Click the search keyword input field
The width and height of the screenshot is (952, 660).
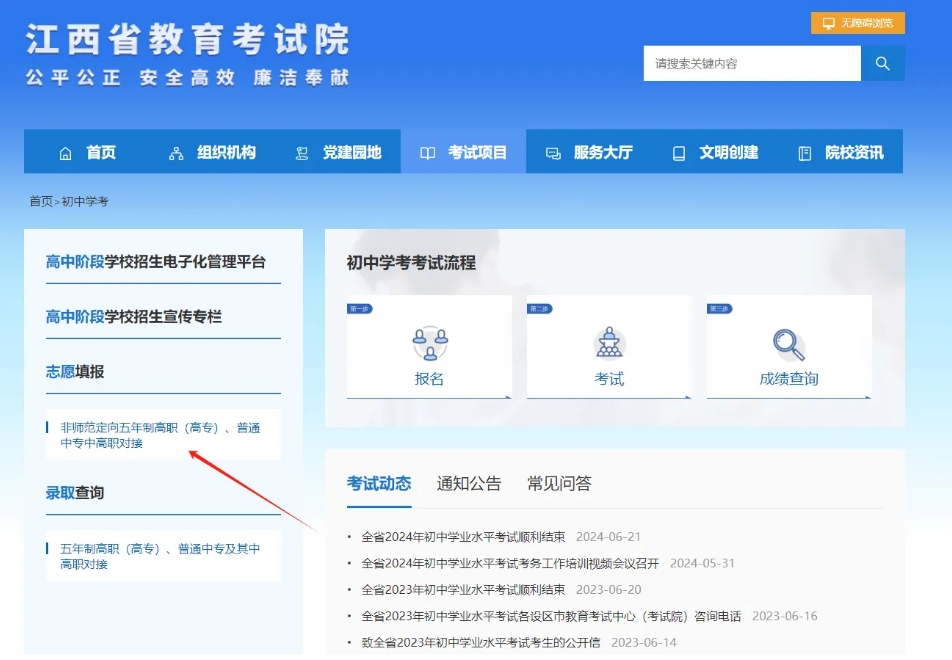click(752, 63)
